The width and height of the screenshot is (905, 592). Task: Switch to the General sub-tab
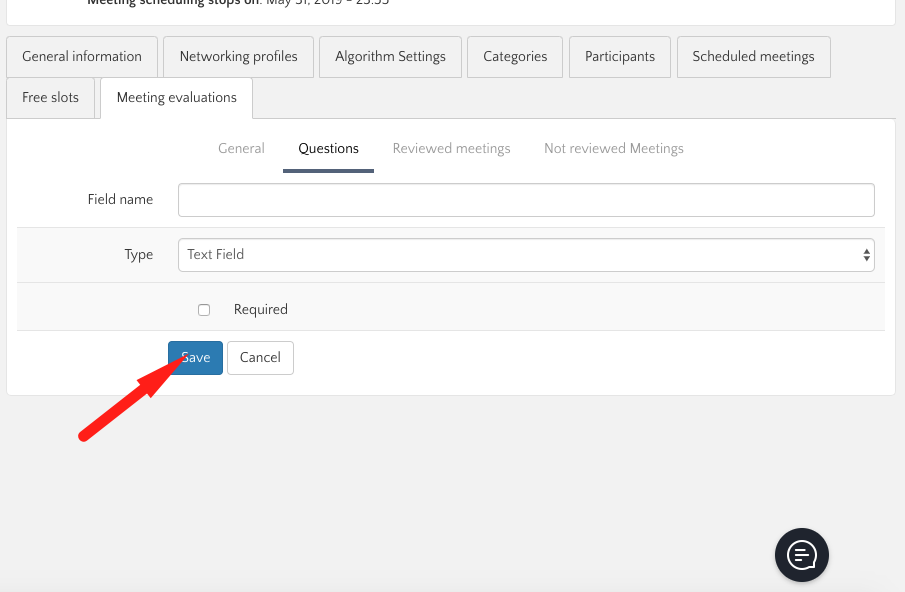(x=241, y=149)
